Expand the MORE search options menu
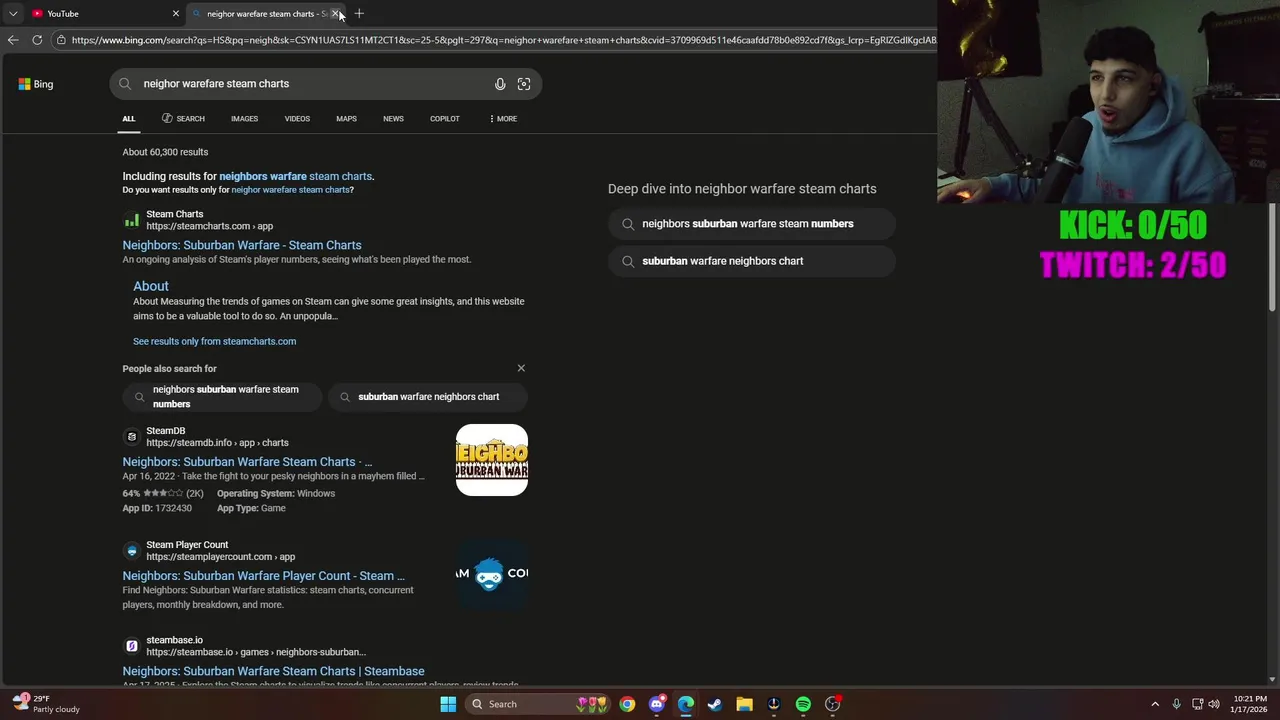 (x=503, y=119)
